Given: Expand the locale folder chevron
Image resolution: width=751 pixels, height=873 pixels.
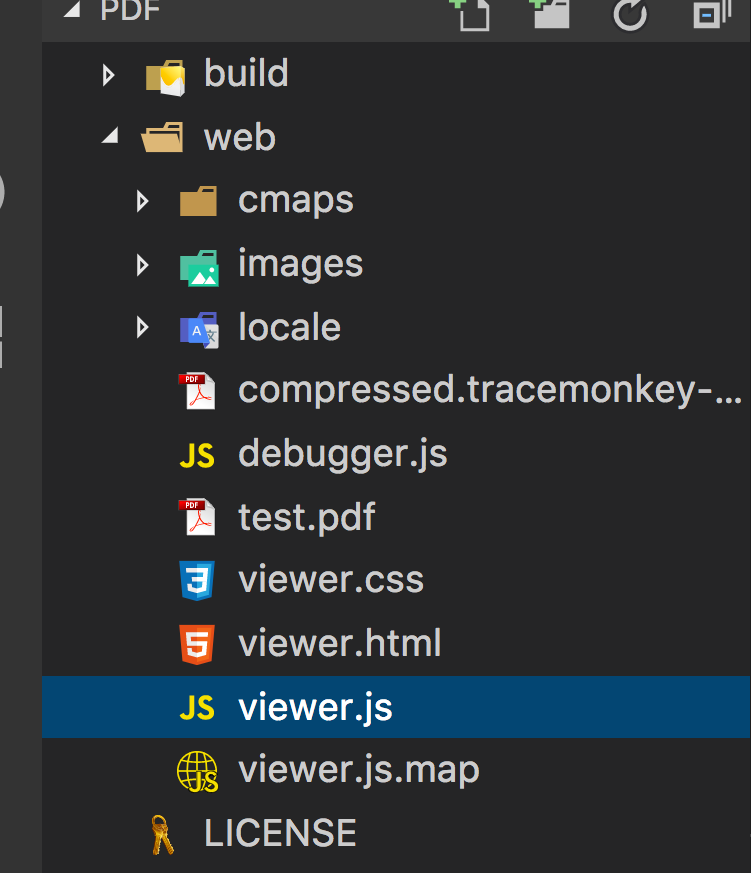Looking at the screenshot, I should tap(143, 328).
